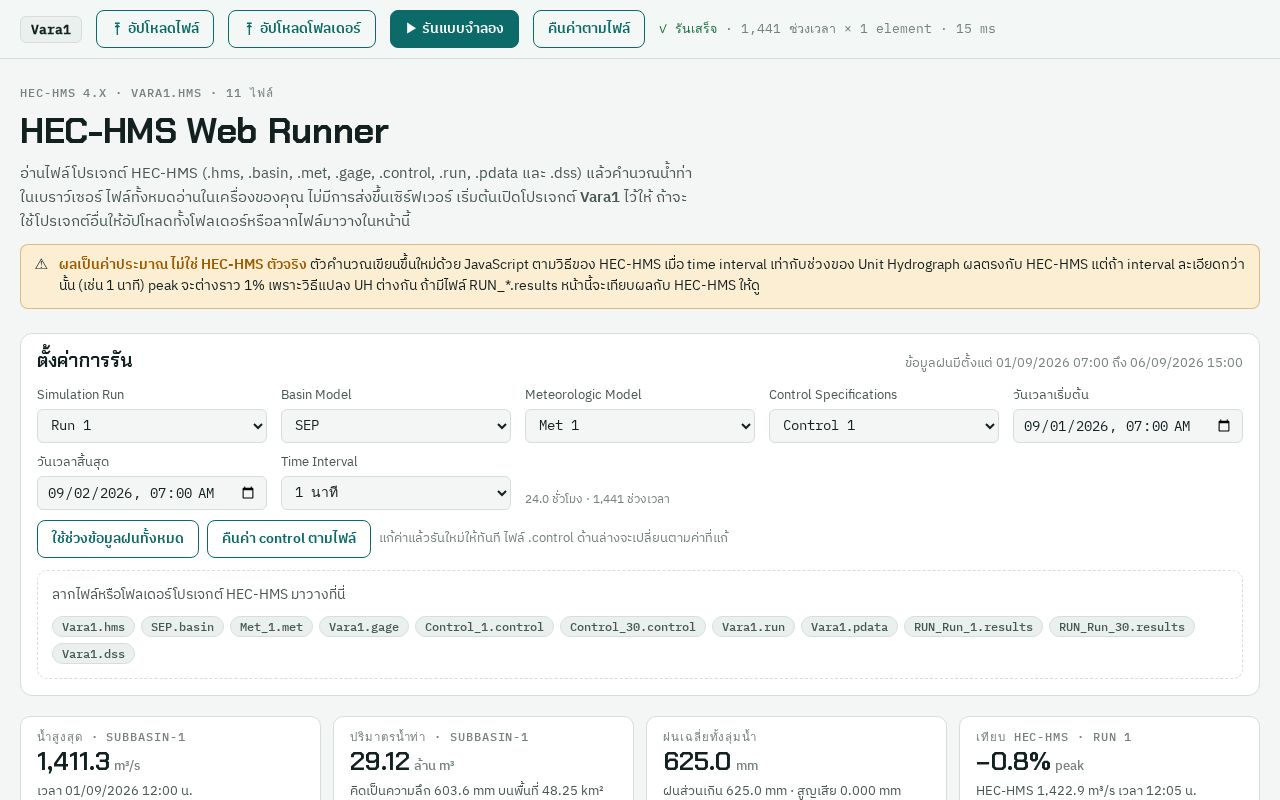Click the 625.0 mm rainfall value
This screenshot has height=800, width=1280.
coord(711,762)
